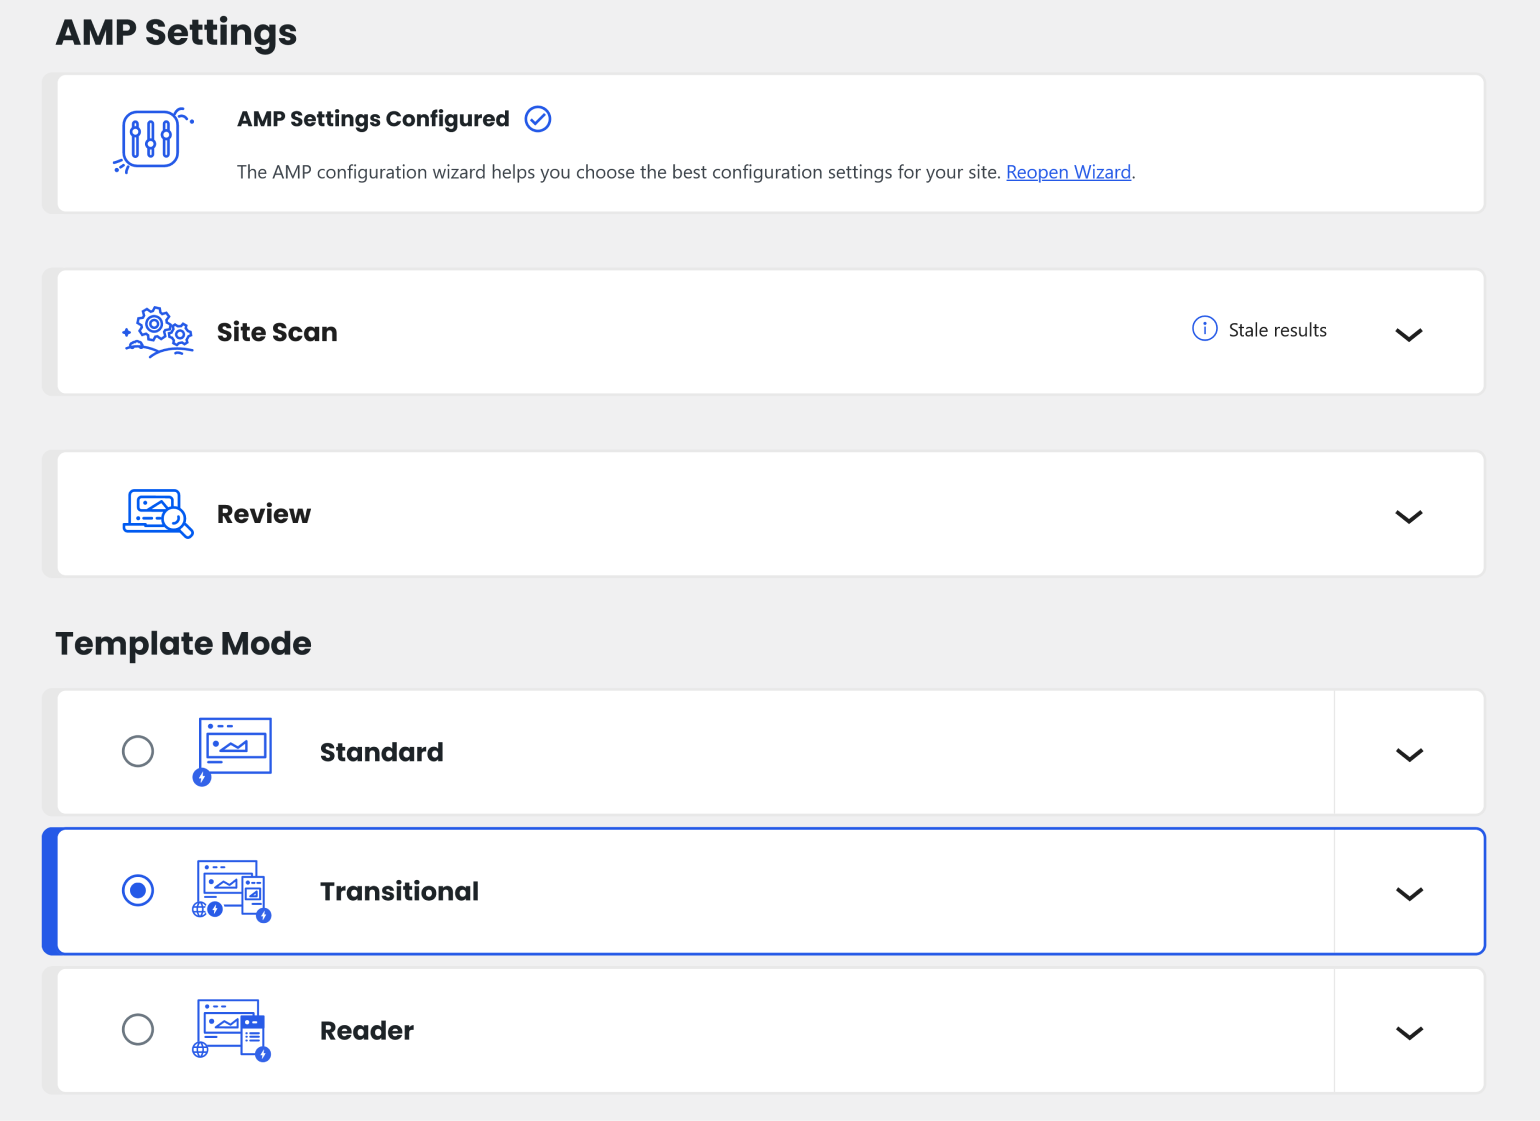Click the Site Scan gears icon
1540x1121 pixels.
(x=158, y=332)
